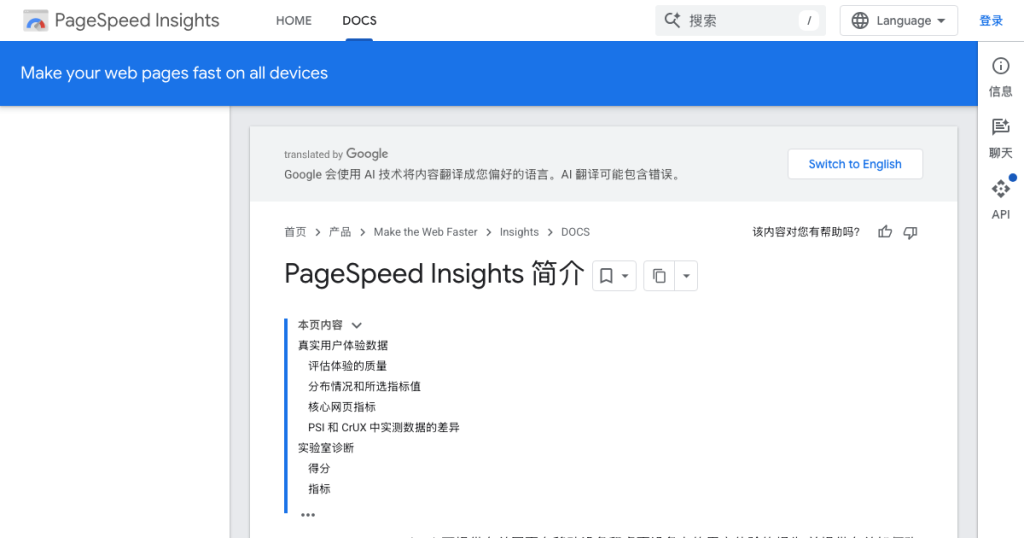Open the 产品 breadcrumb link

(x=340, y=232)
